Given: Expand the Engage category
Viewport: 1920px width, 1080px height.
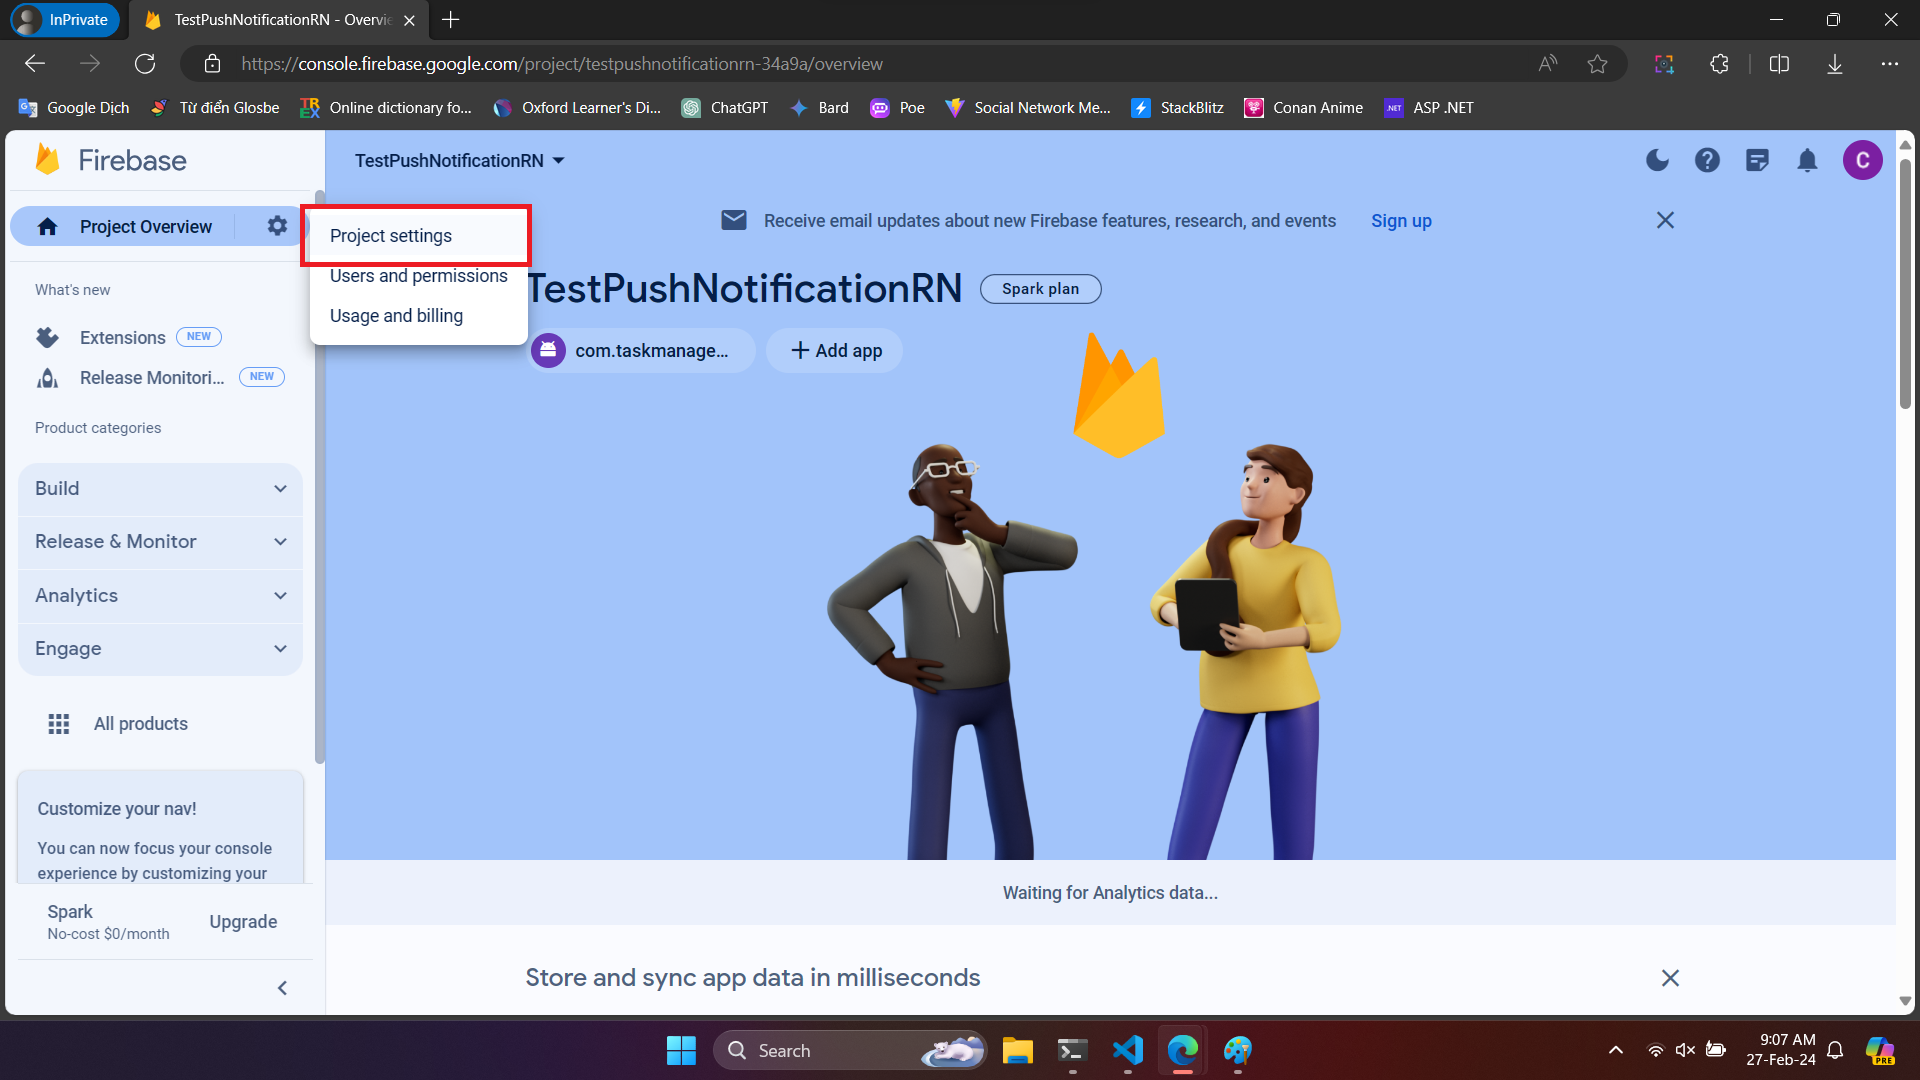Looking at the screenshot, I should 160,649.
